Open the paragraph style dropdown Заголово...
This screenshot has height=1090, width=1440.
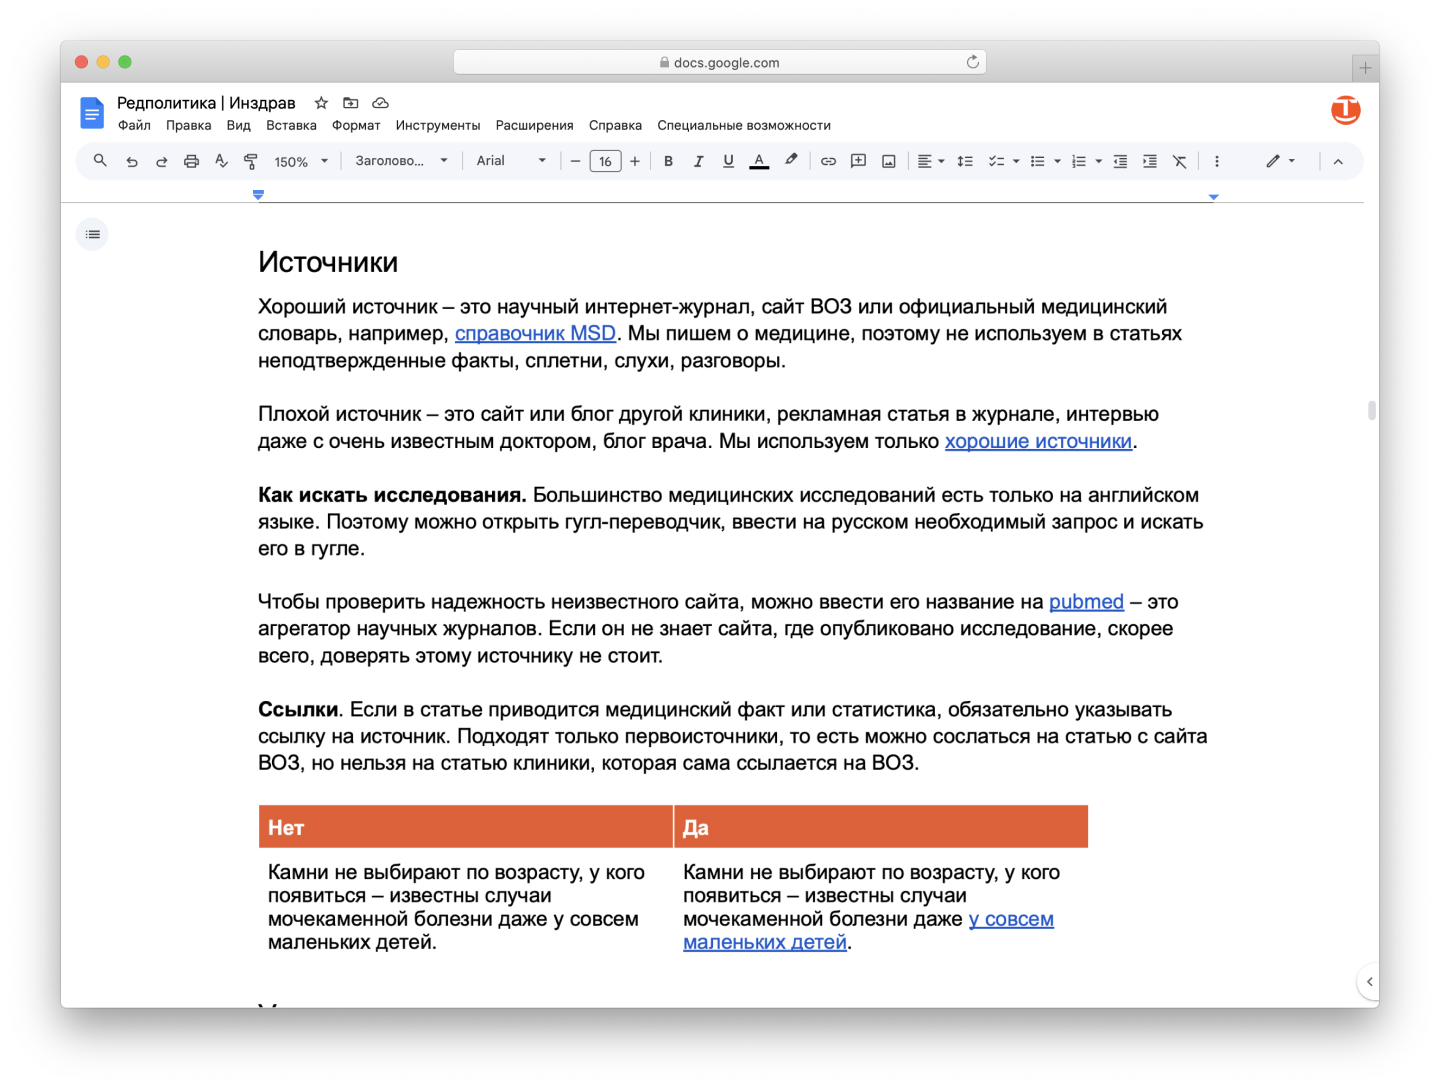401,161
